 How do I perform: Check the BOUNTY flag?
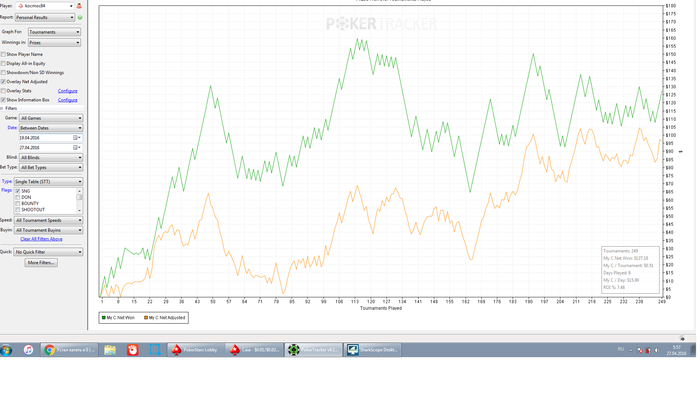18,203
